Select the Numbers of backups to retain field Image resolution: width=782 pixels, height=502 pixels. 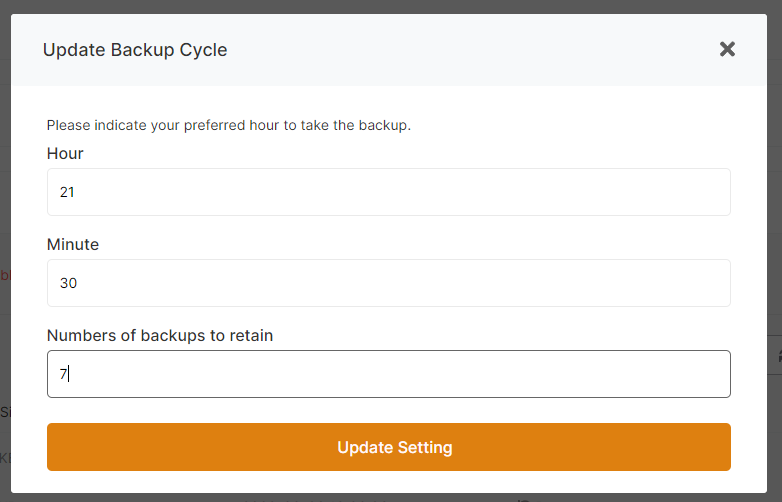[388, 374]
